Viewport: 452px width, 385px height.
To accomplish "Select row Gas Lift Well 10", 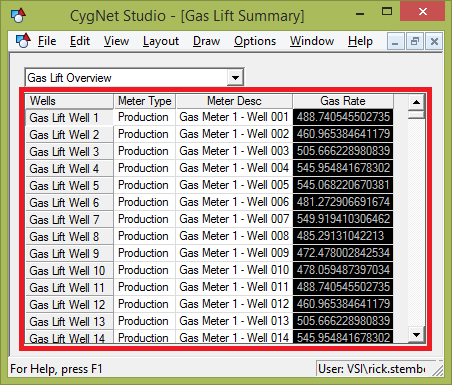I will click(69, 271).
